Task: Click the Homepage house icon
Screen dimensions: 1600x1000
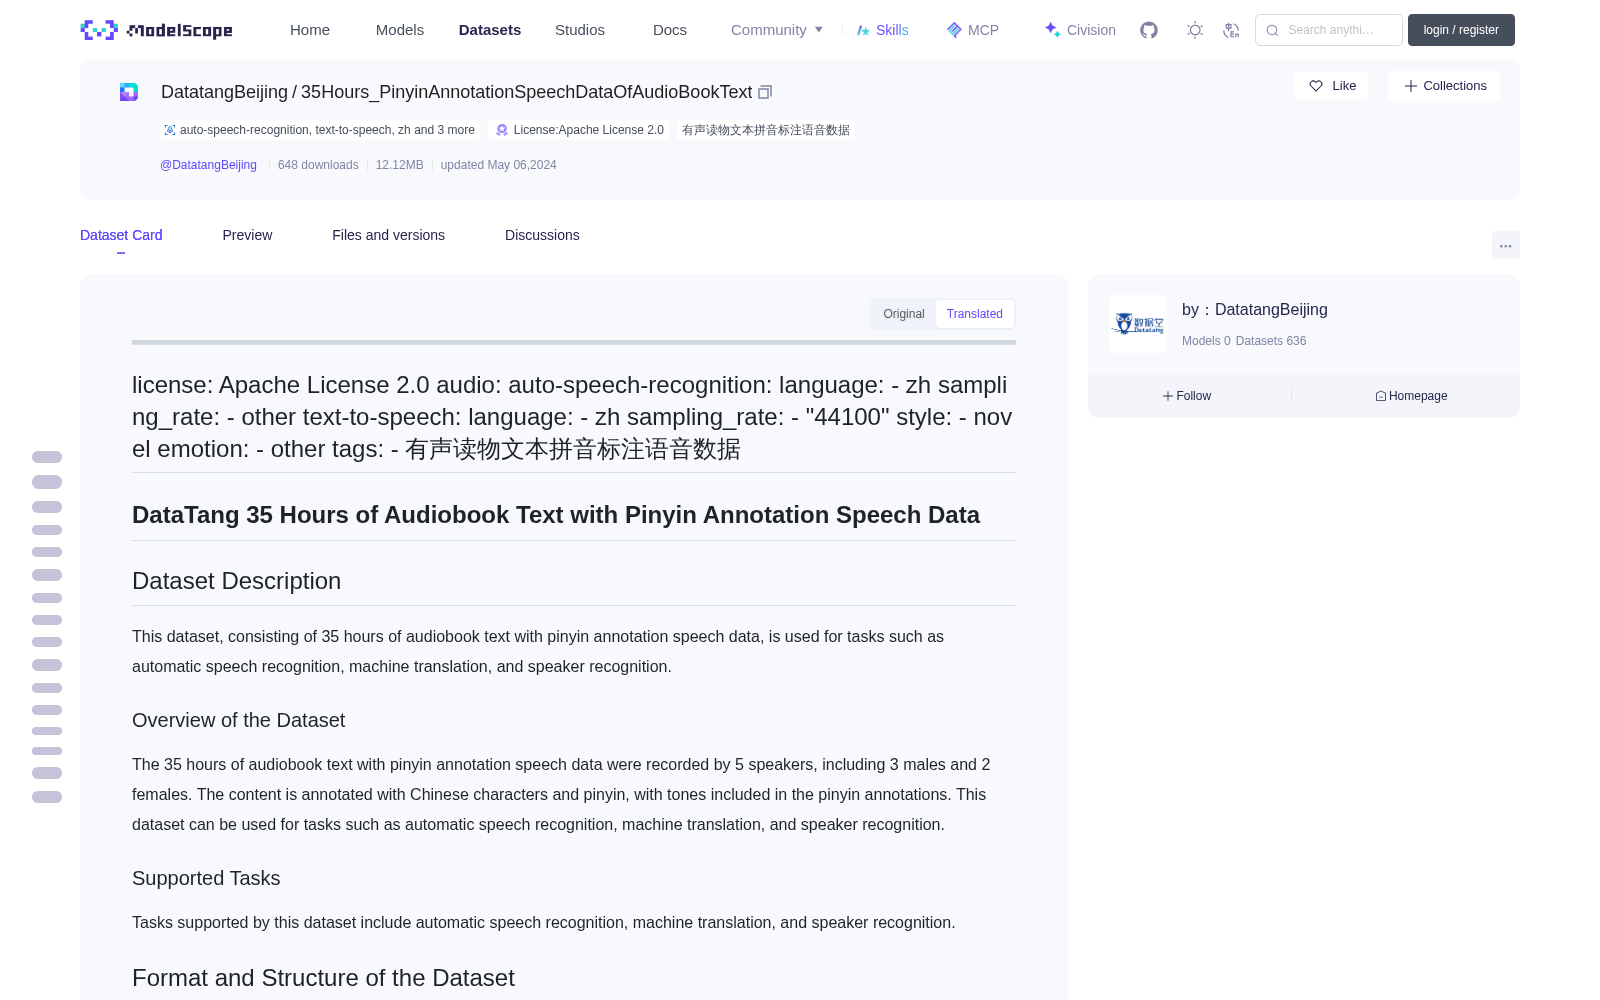Action: pos(1381,396)
